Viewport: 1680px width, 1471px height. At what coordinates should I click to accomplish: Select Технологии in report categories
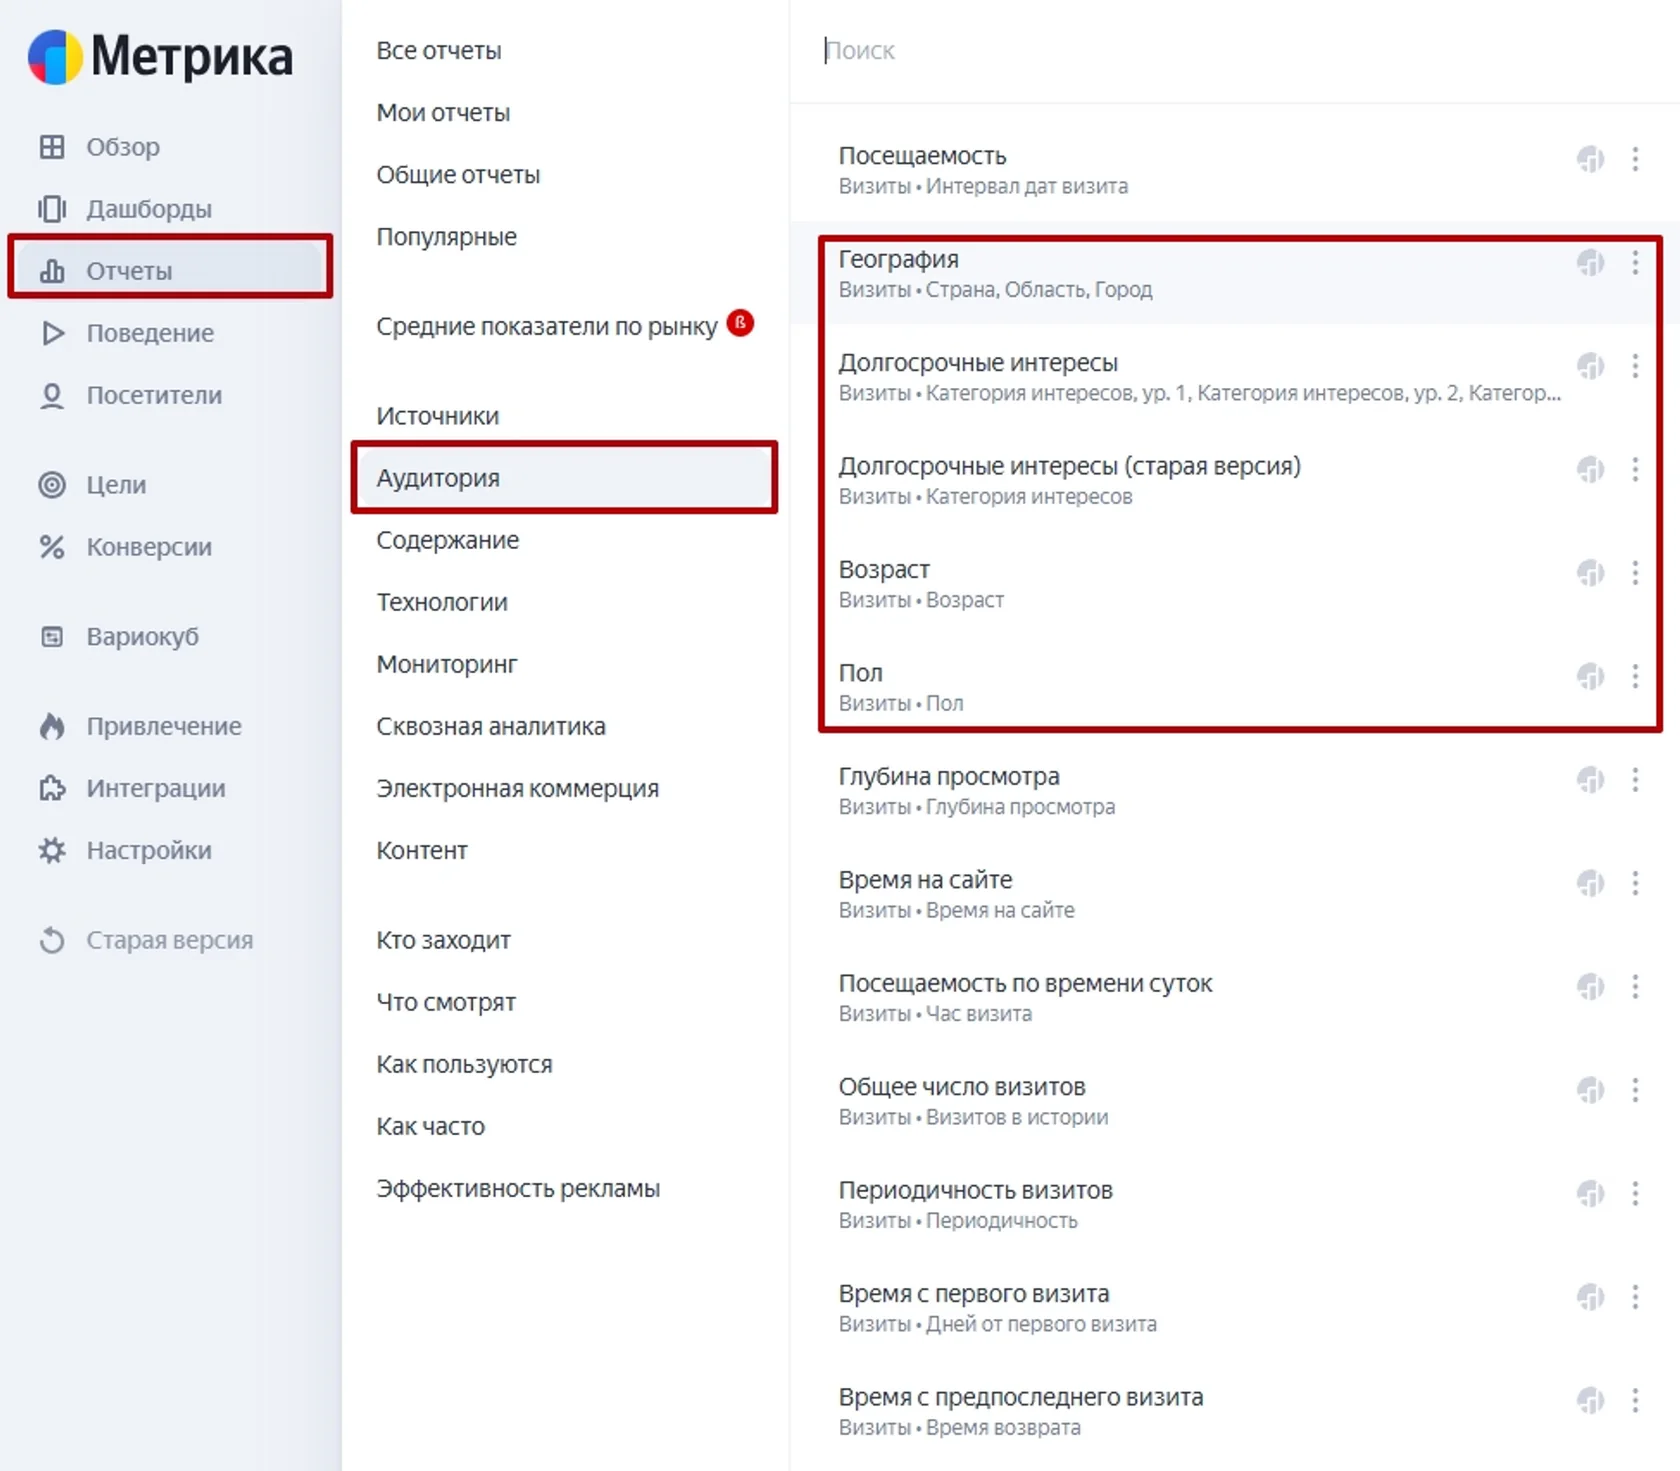[442, 602]
